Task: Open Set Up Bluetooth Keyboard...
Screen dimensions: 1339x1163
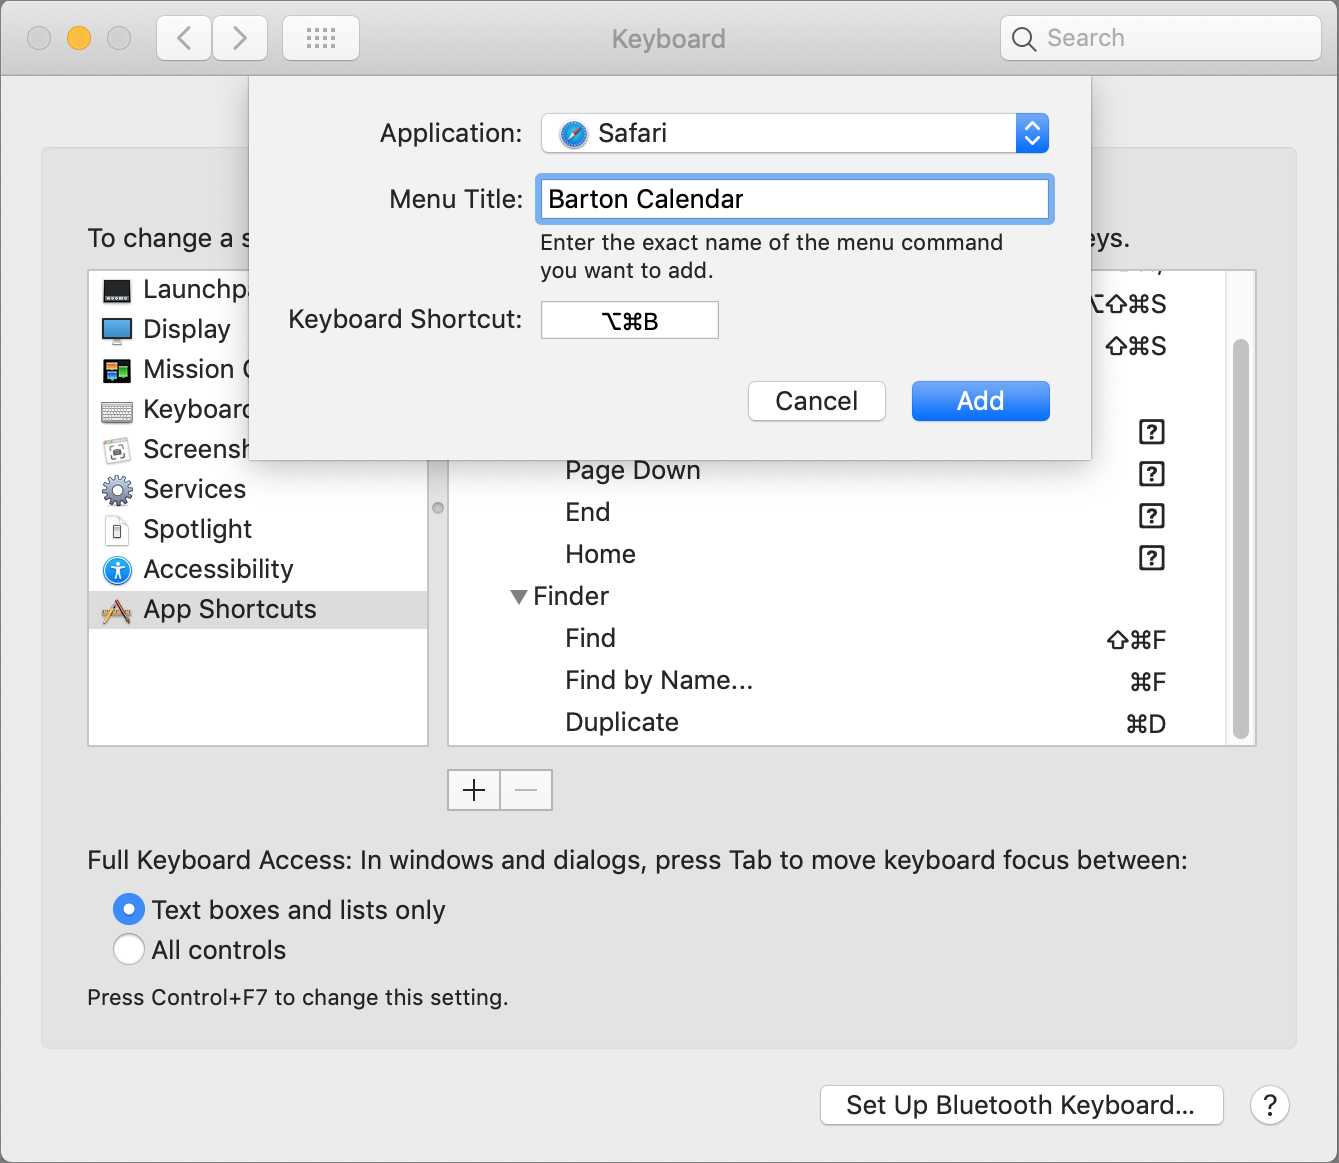Action: point(1021,1105)
